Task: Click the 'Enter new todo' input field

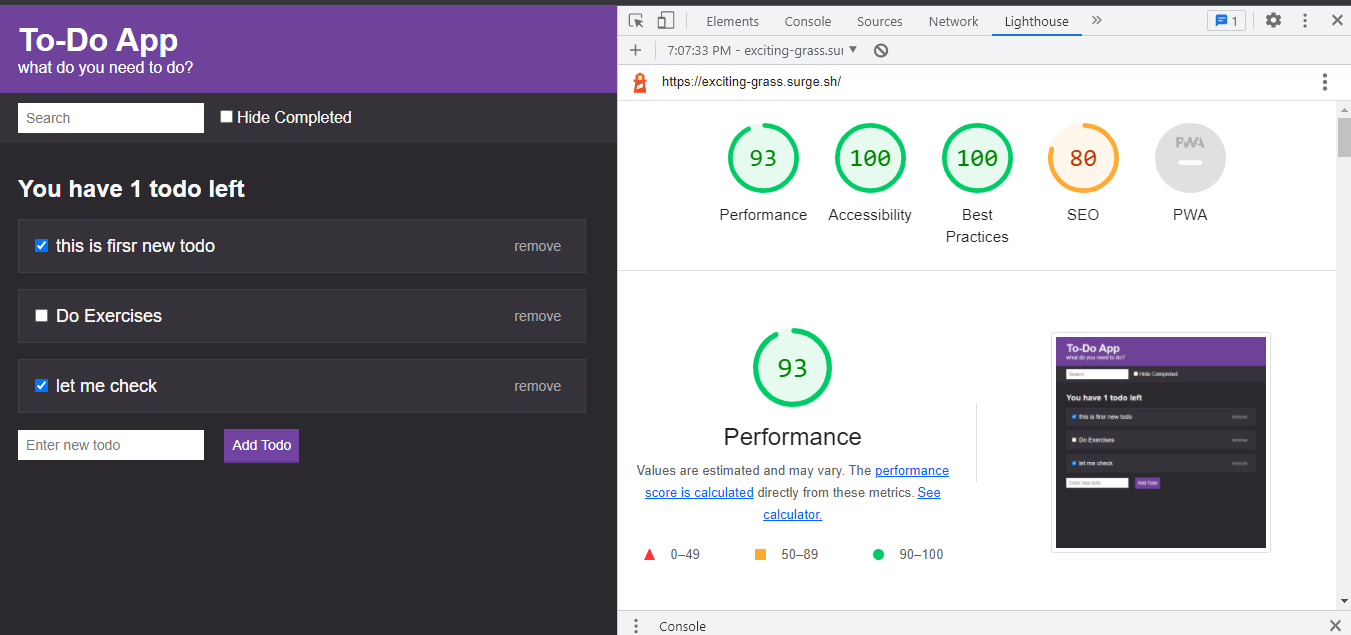Action: click(x=110, y=445)
